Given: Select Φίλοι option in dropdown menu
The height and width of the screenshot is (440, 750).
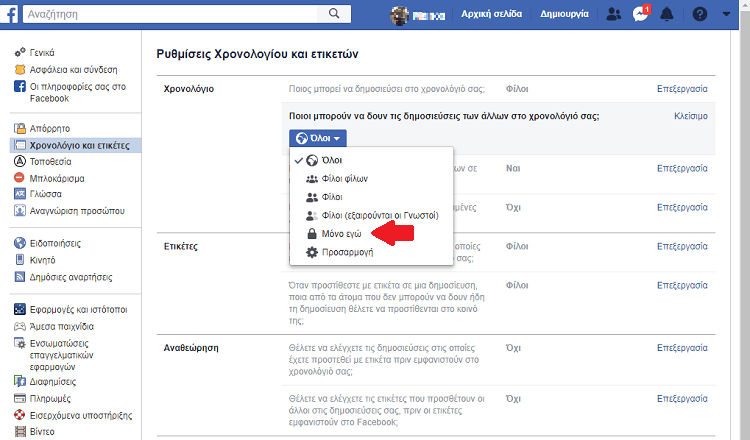Looking at the screenshot, I should pos(371,197).
